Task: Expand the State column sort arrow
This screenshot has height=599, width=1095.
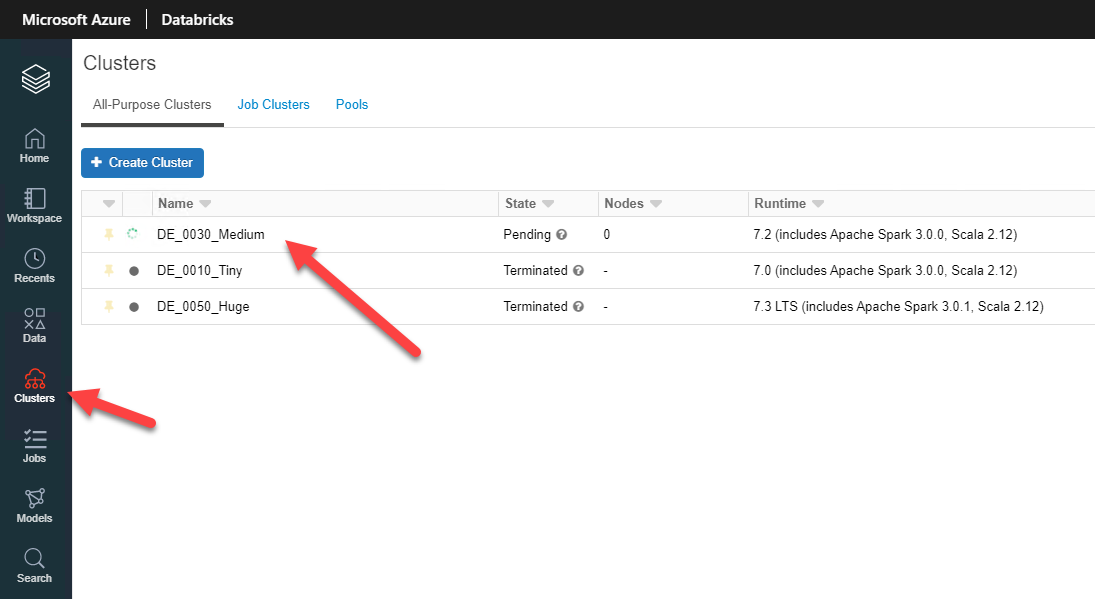Action: pyautogui.click(x=549, y=204)
